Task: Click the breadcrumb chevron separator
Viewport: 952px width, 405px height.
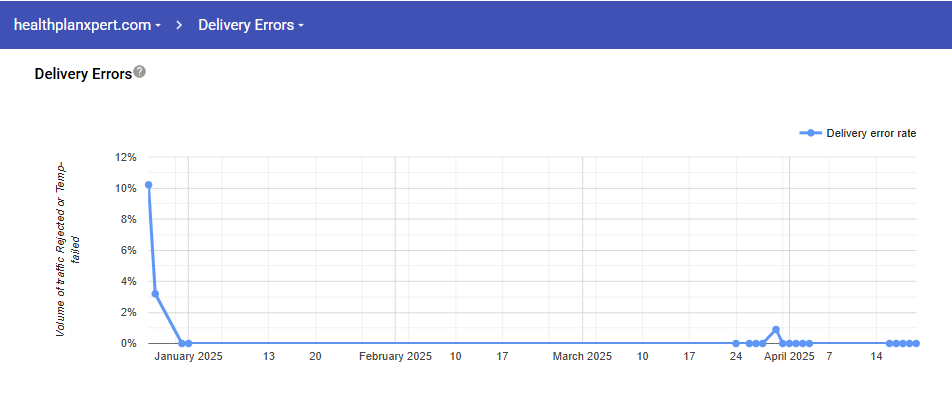Action: (x=180, y=24)
